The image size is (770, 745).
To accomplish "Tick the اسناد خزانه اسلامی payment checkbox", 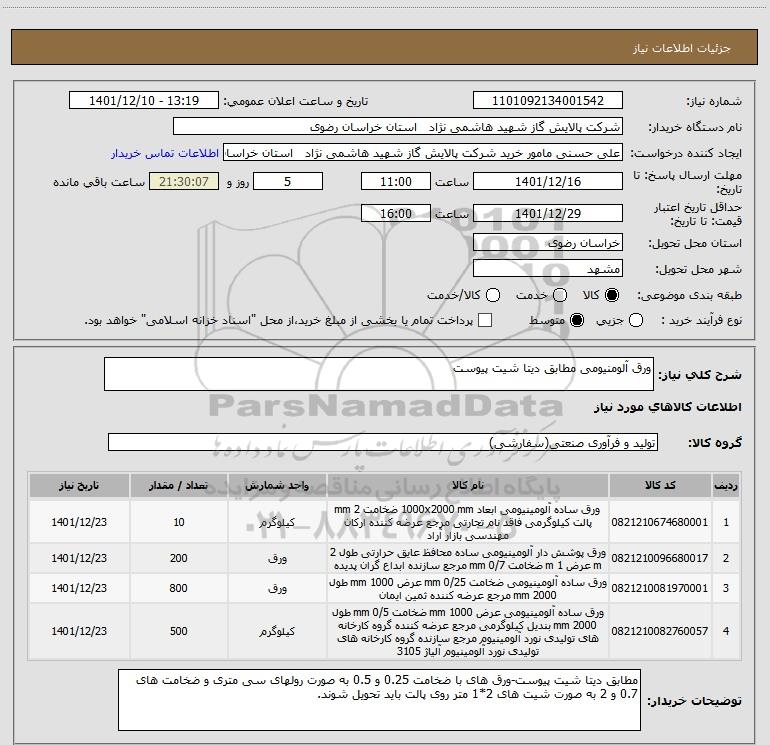I will [485, 320].
